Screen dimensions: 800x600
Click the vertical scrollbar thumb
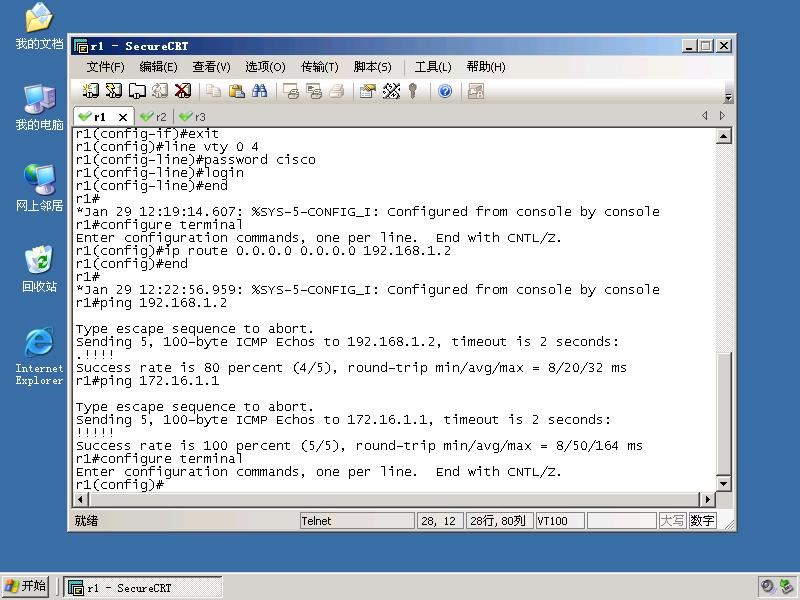723,413
